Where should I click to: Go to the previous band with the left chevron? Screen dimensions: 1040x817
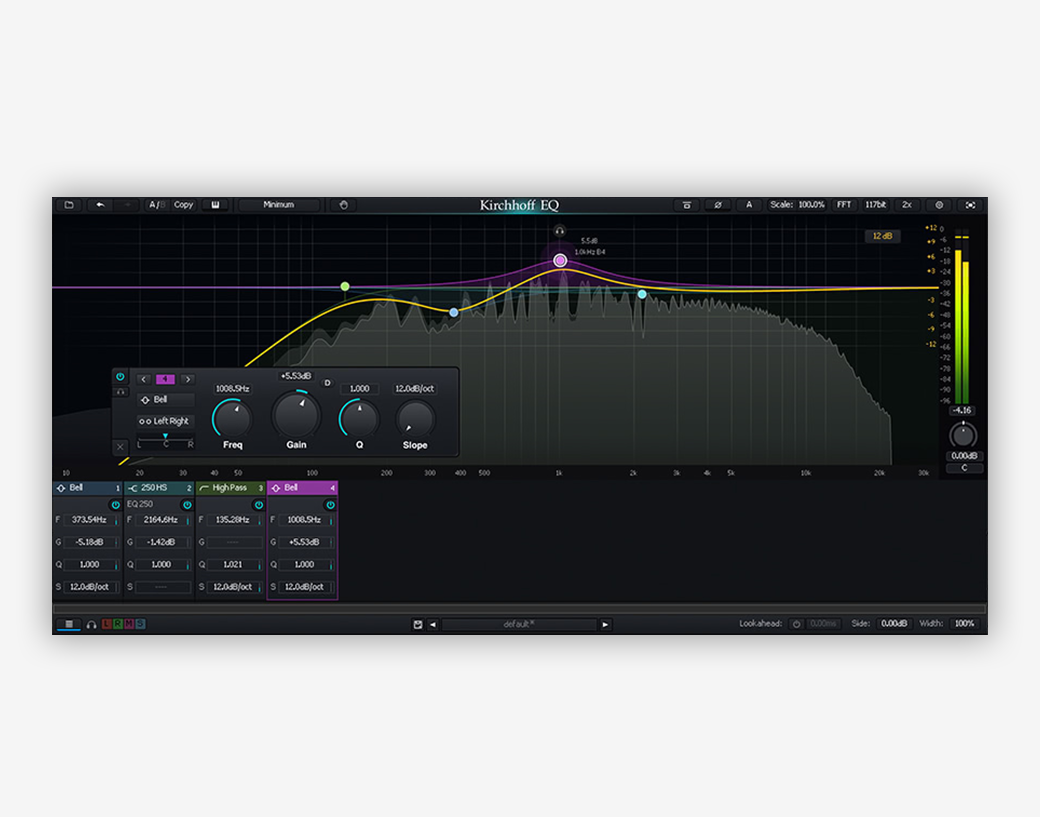click(x=143, y=379)
